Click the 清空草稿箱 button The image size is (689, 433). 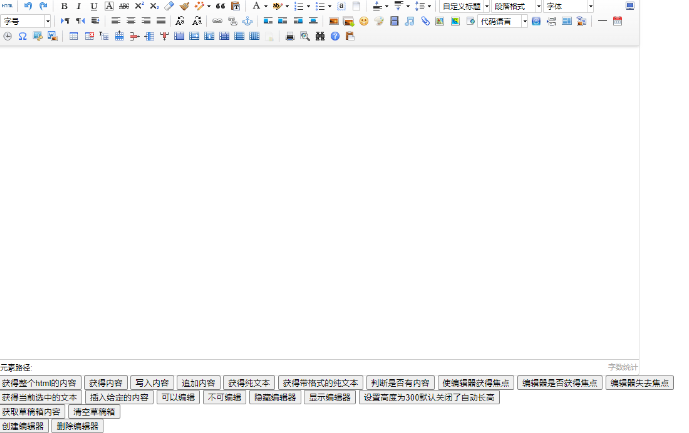94,412
